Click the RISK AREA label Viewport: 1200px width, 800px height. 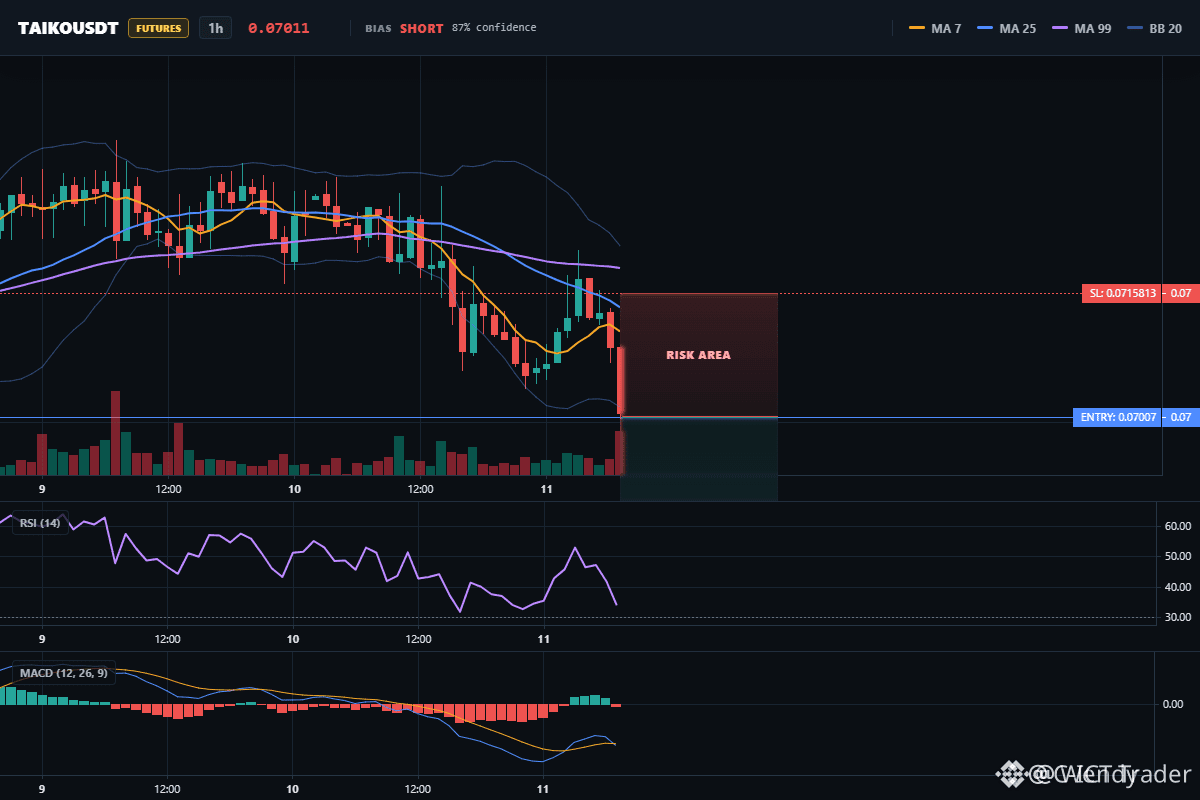(698, 355)
